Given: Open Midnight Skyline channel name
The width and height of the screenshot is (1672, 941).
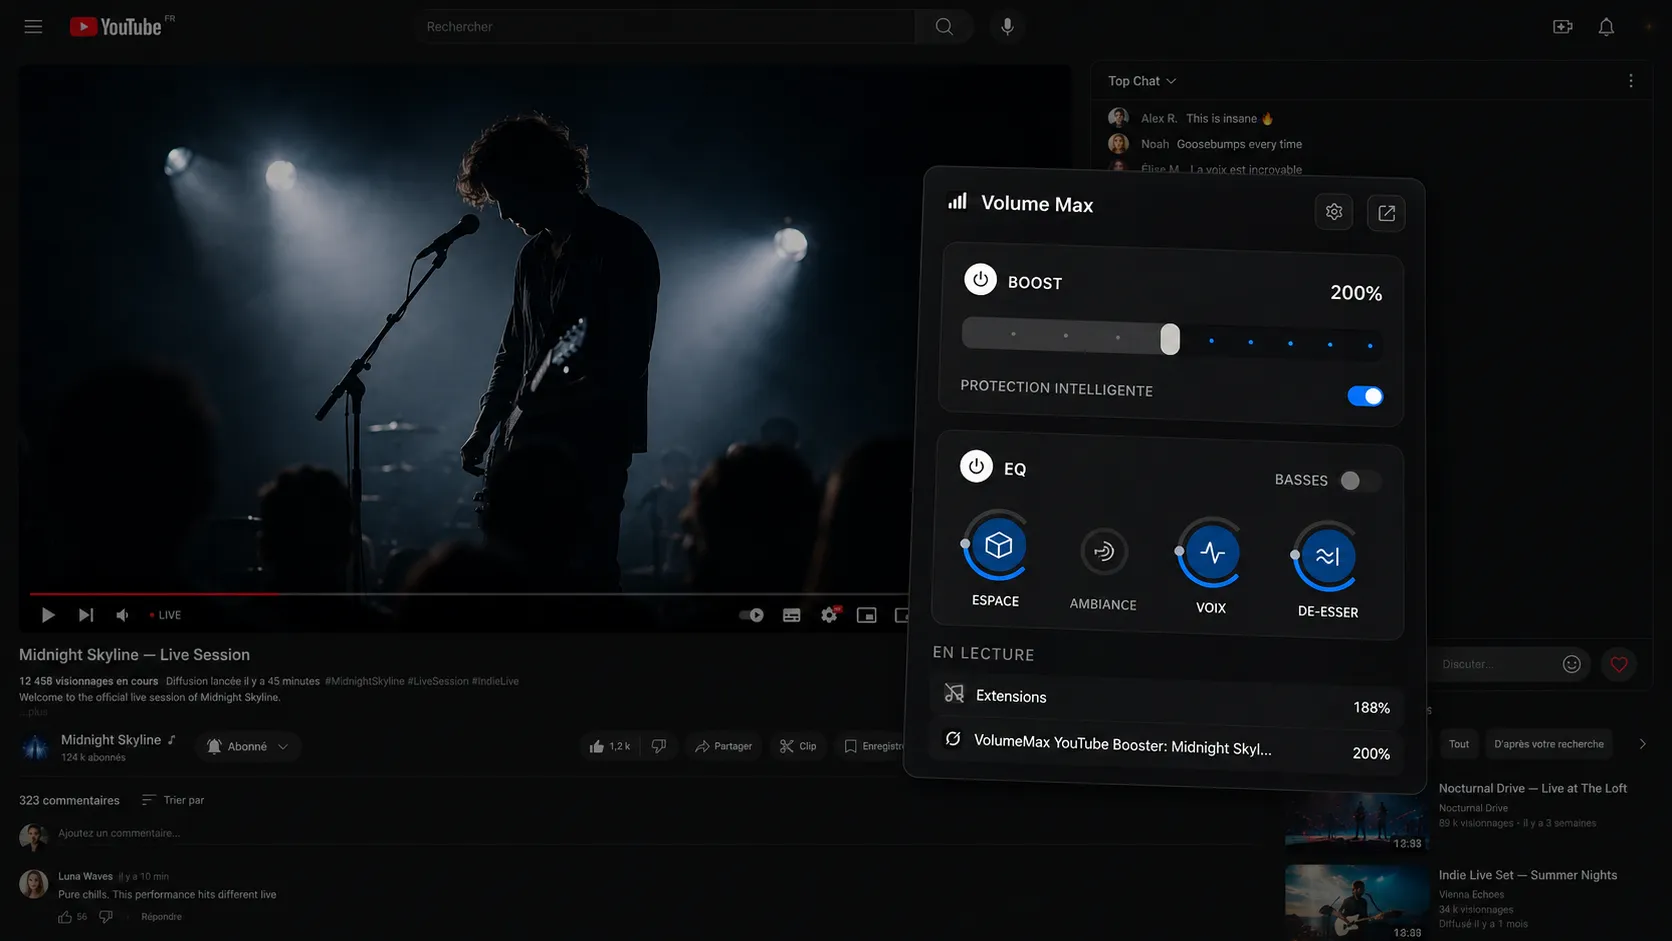Looking at the screenshot, I should [x=111, y=740].
